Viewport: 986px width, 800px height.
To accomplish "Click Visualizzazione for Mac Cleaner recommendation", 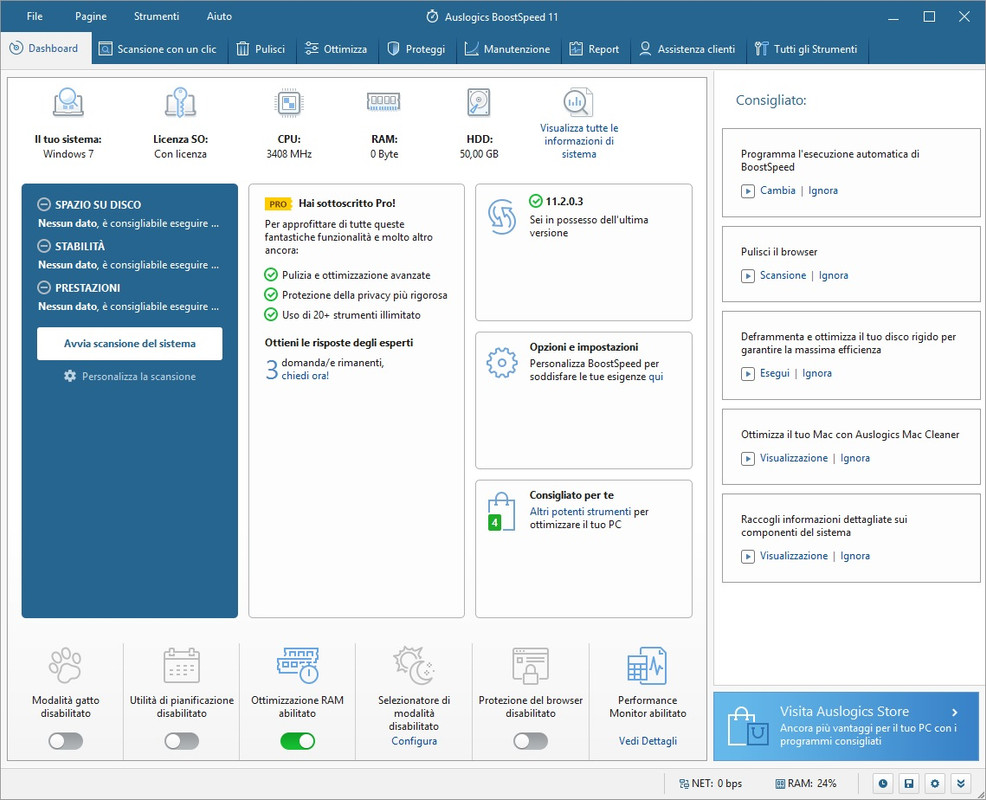I will pos(794,458).
